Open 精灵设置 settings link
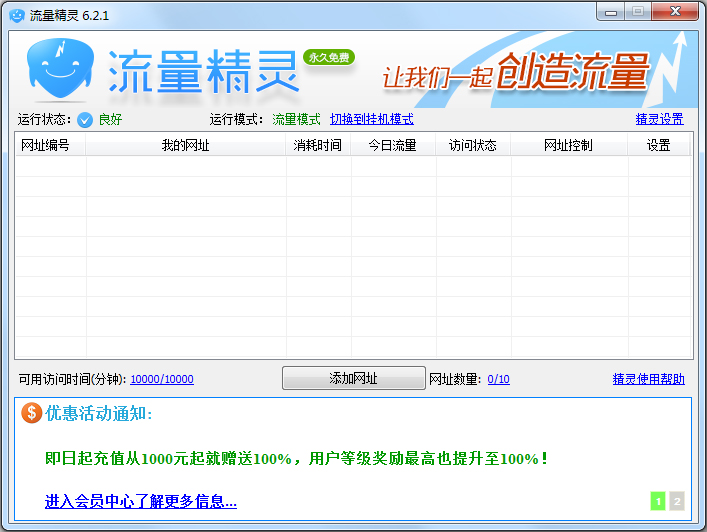The width and height of the screenshot is (707, 532). tap(659, 119)
